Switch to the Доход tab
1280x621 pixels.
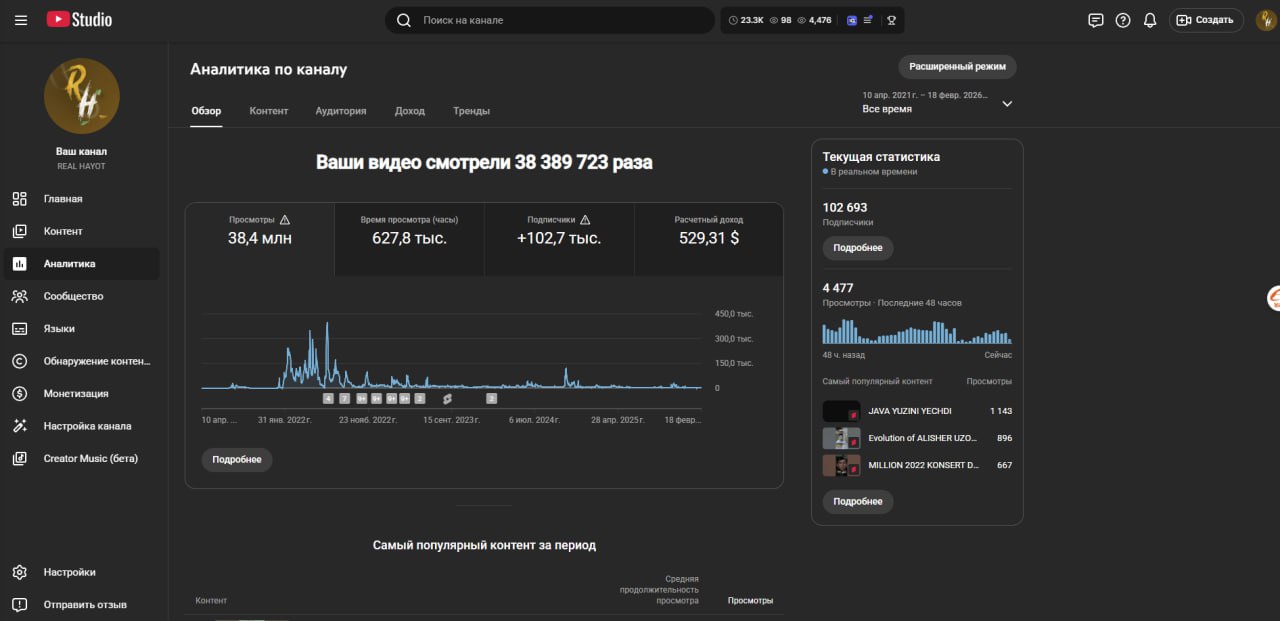(x=409, y=111)
